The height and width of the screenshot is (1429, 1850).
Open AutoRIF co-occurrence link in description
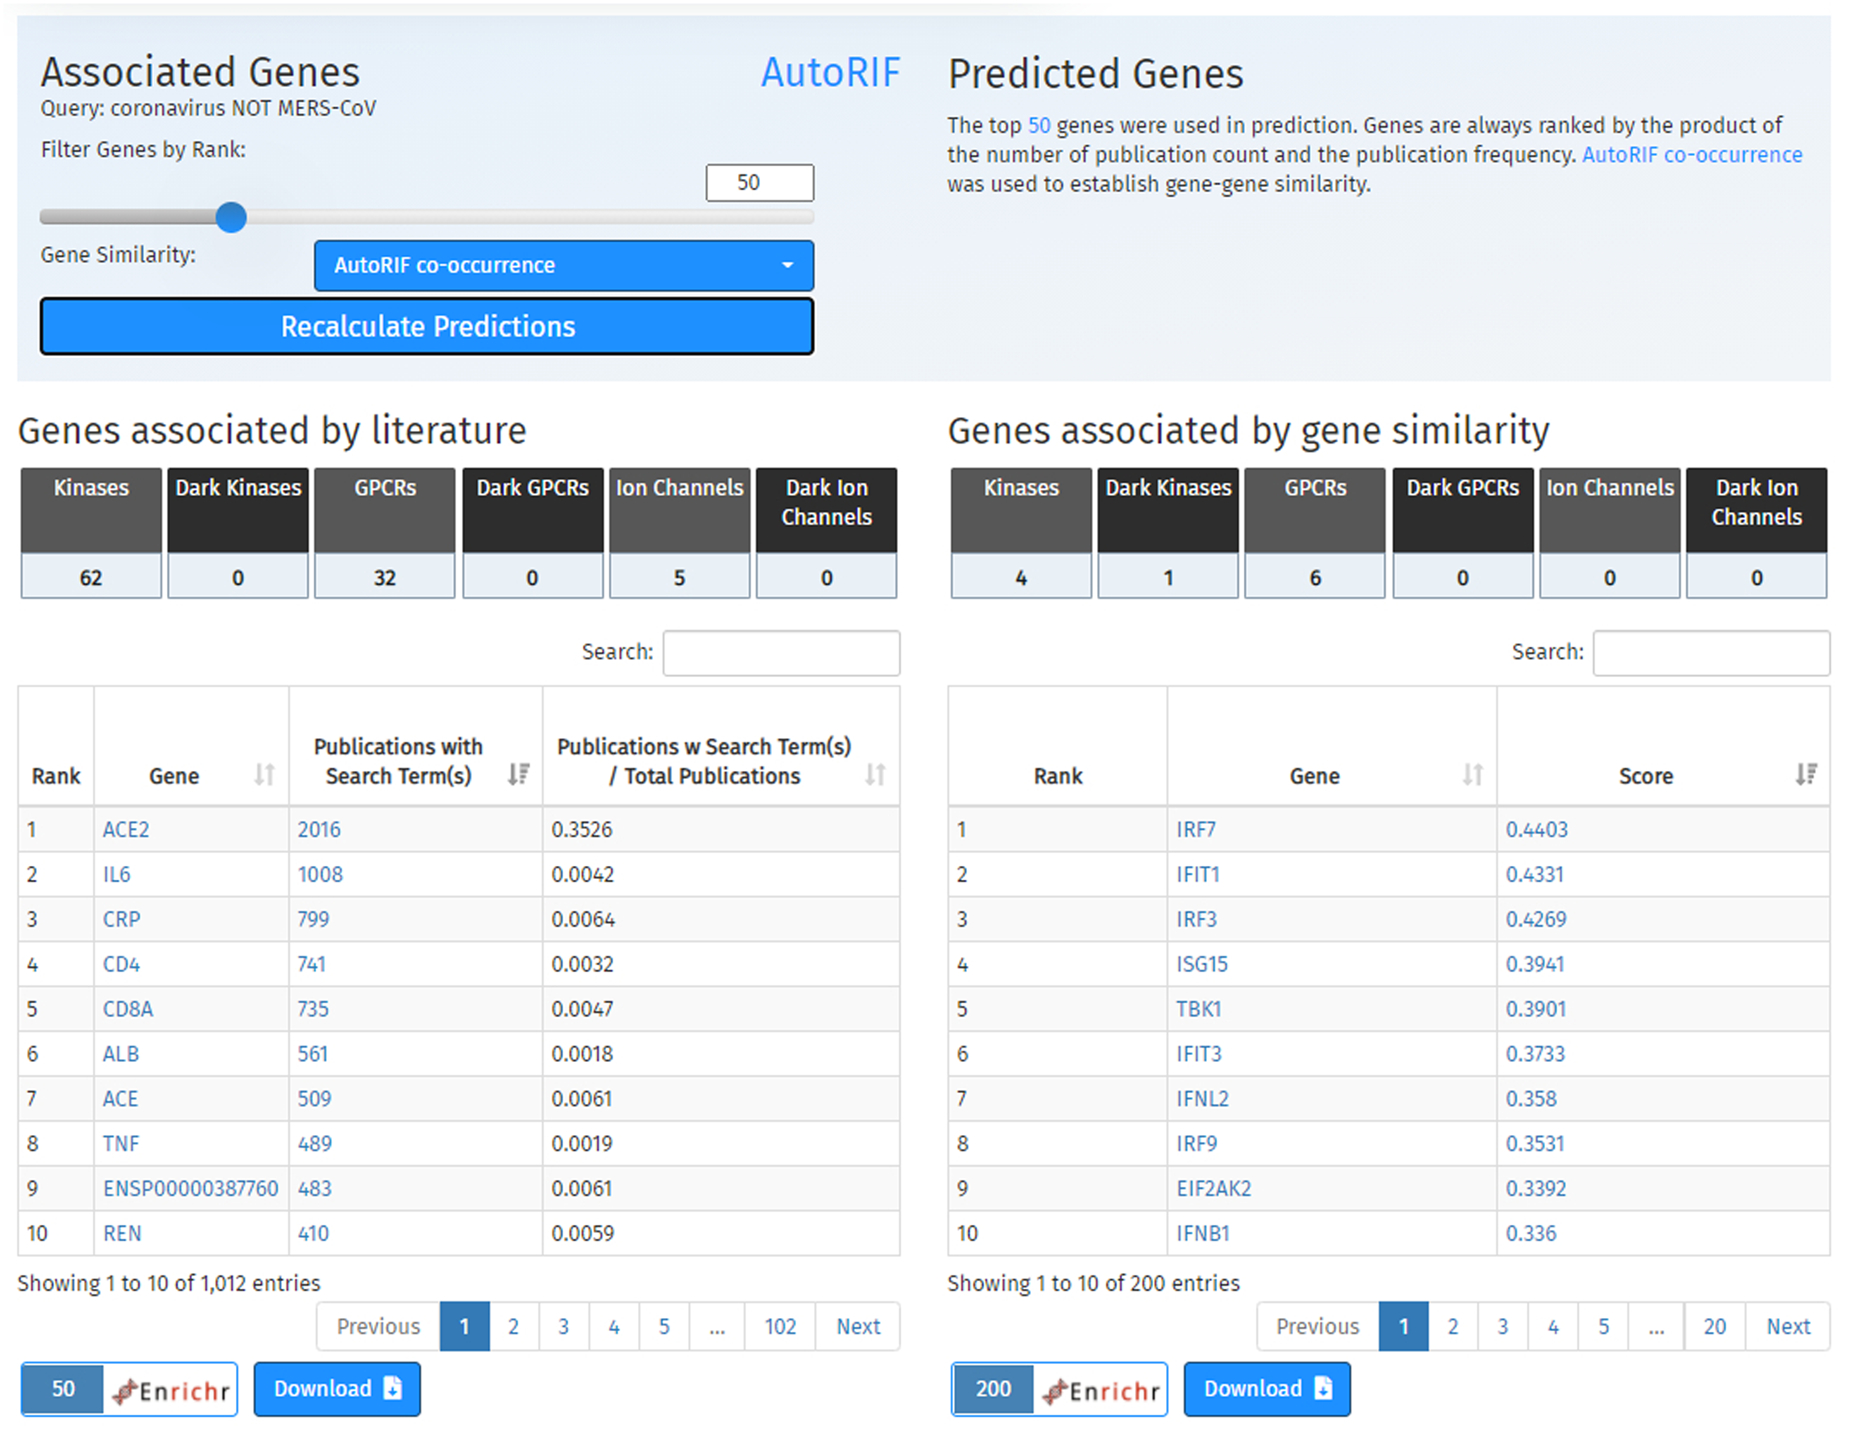(1692, 155)
